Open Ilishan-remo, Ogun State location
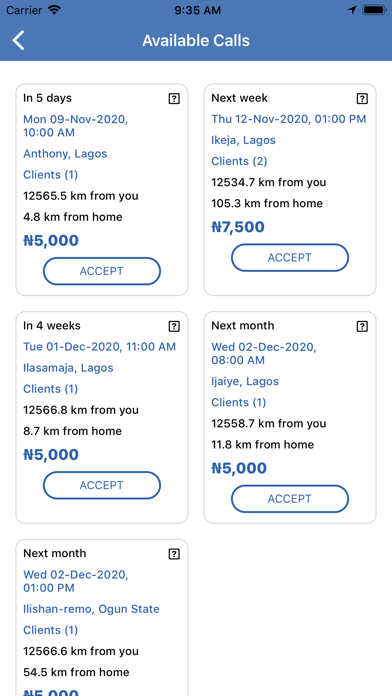Screen dimensions: 392x696 (x=91, y=609)
